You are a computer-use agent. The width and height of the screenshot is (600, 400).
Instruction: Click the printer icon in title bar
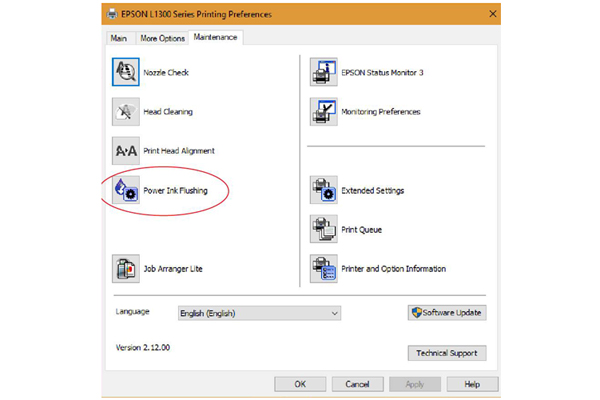[112, 14]
